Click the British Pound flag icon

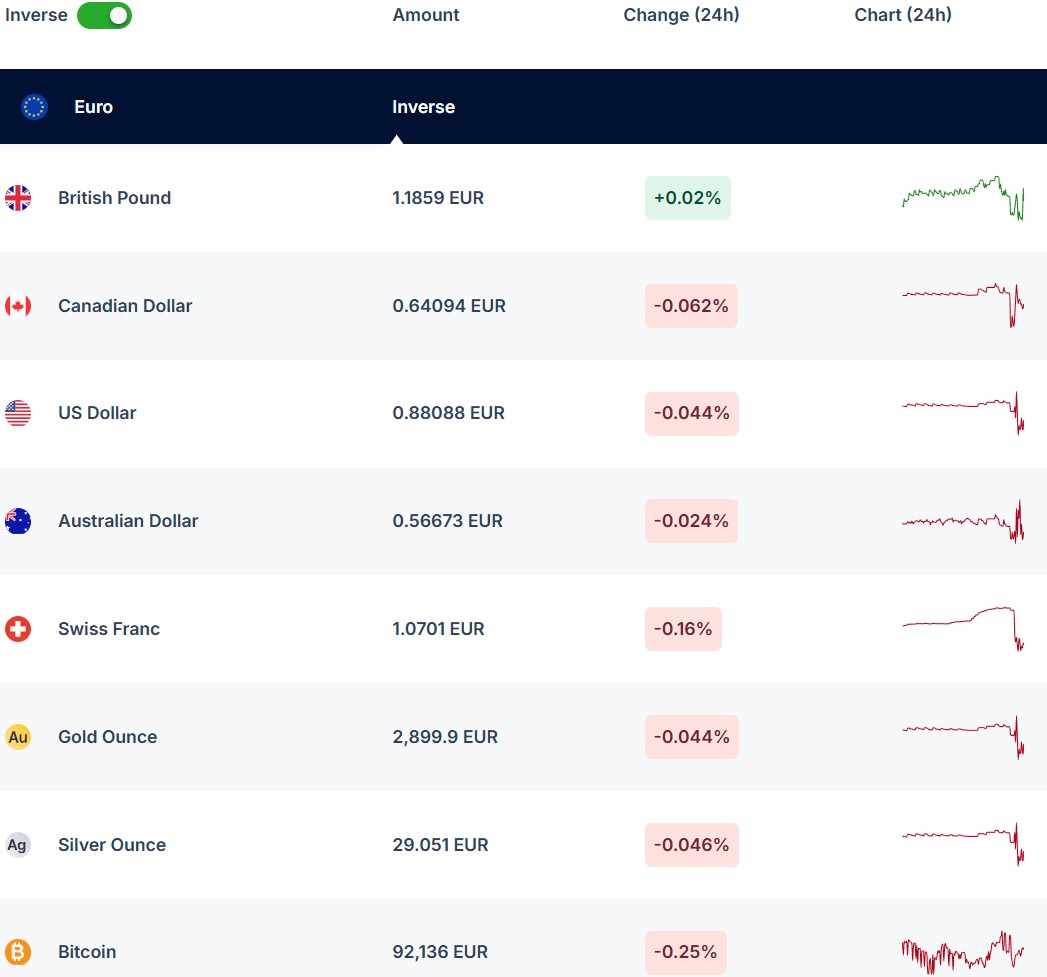point(18,198)
